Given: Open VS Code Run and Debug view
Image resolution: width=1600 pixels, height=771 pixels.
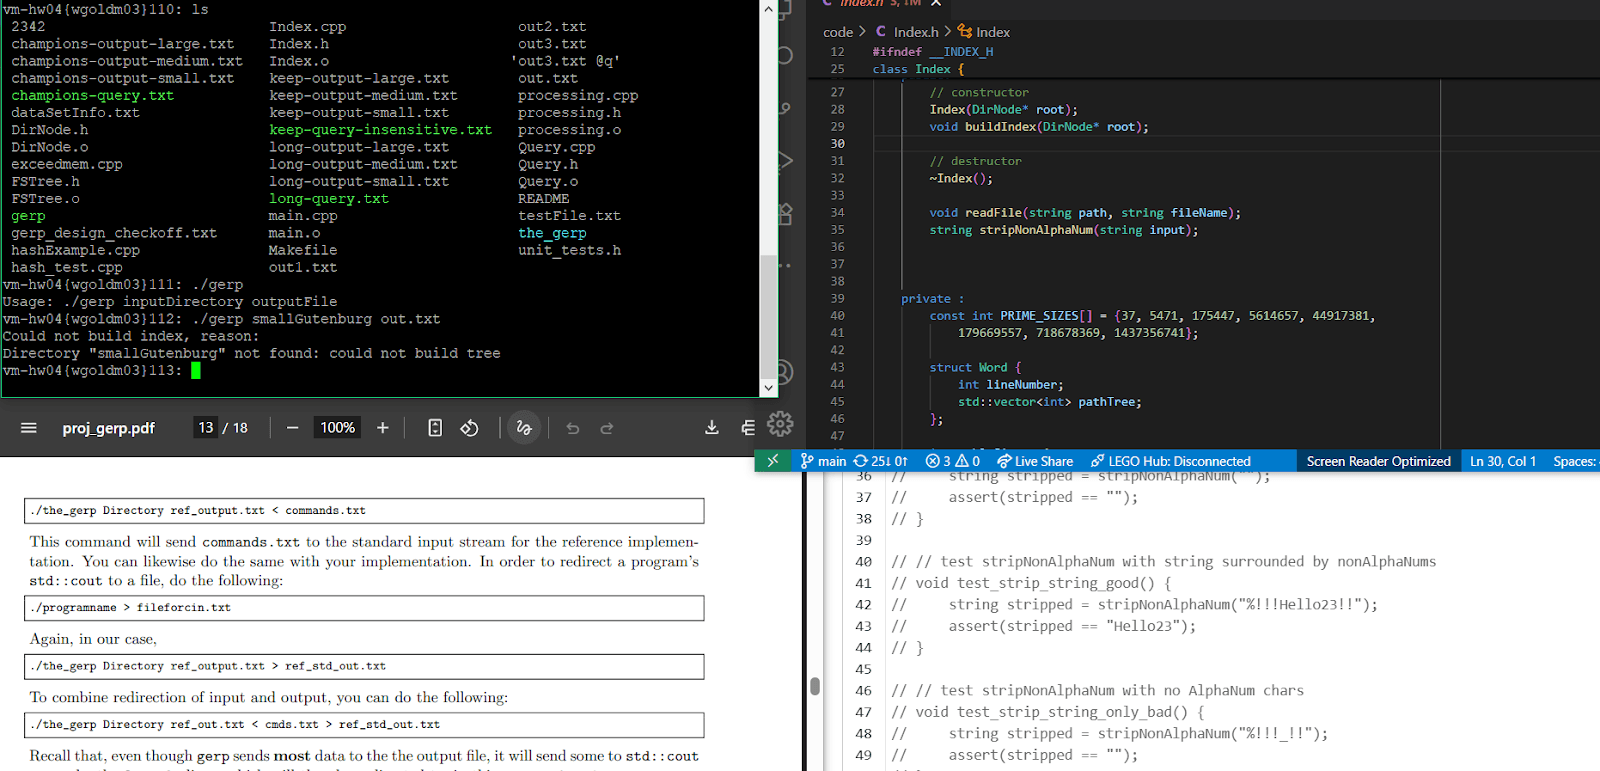Looking at the screenshot, I should pyautogui.click(x=785, y=160).
